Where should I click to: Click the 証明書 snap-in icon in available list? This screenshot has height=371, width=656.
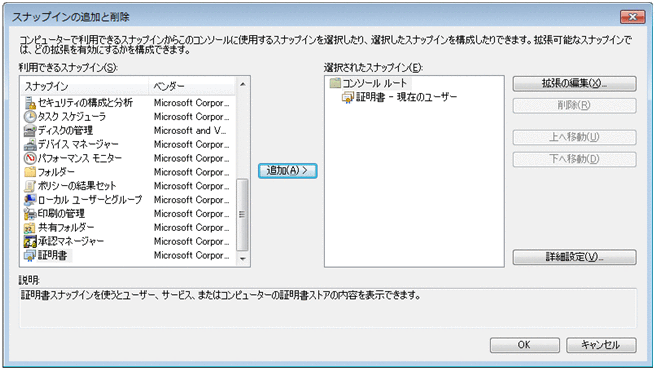pyautogui.click(x=30, y=255)
